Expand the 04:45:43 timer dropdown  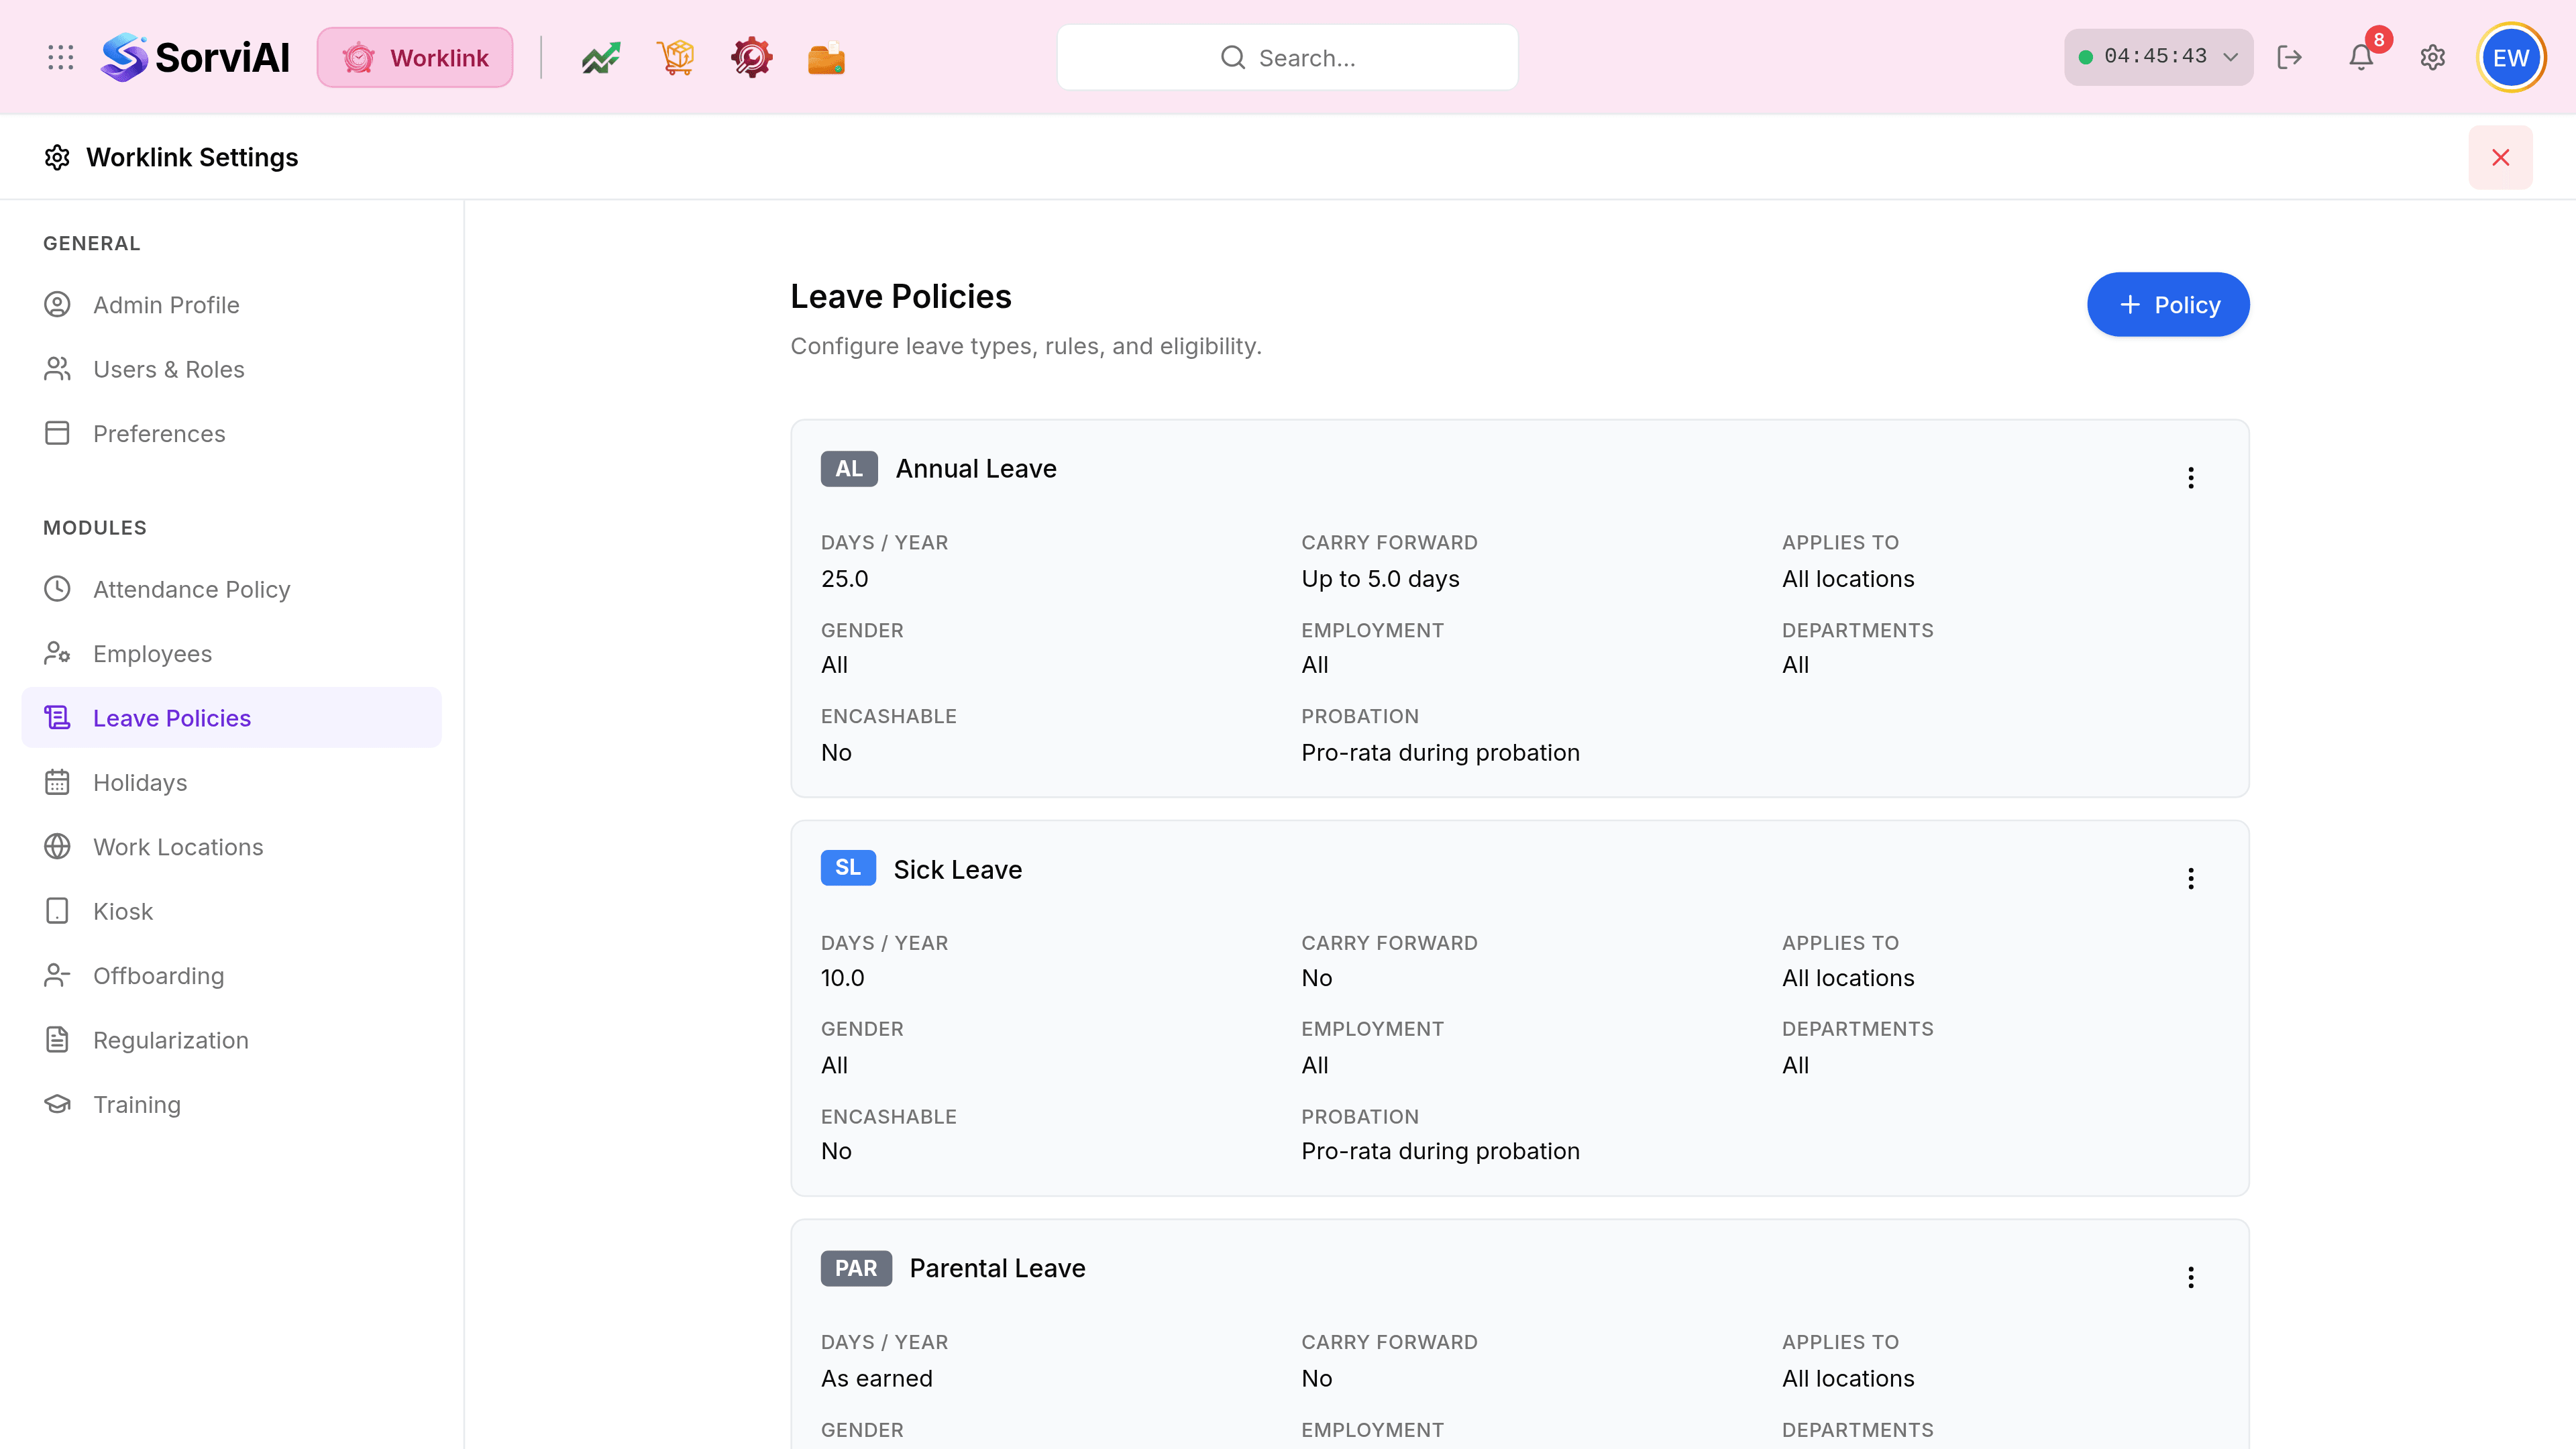2158,57
